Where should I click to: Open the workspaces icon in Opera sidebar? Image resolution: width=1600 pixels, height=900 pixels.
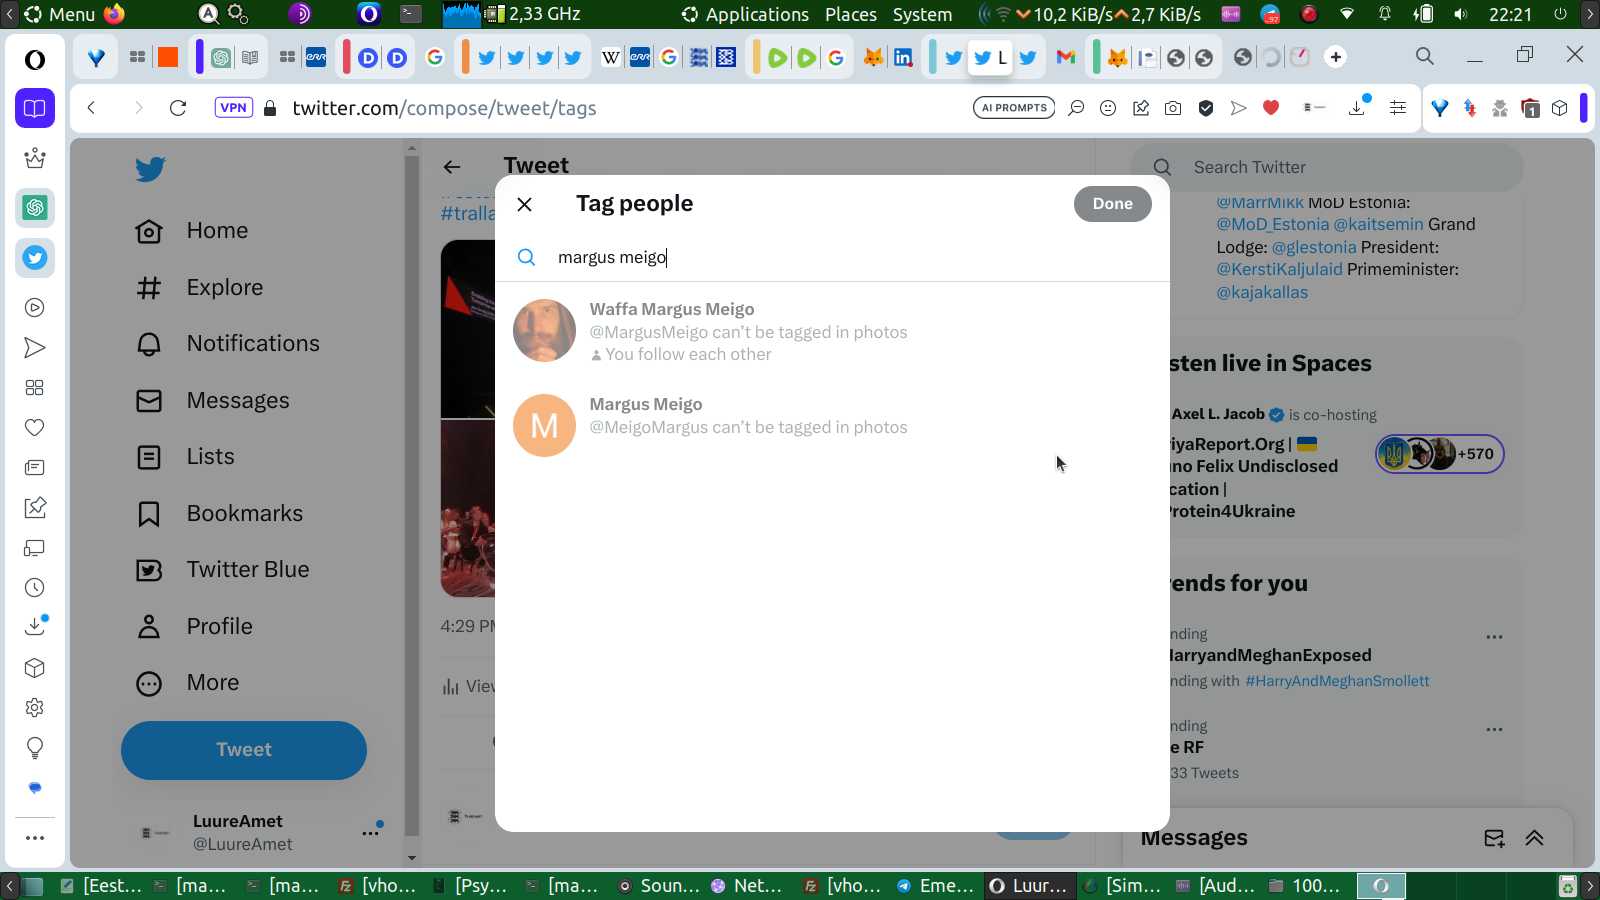35,108
